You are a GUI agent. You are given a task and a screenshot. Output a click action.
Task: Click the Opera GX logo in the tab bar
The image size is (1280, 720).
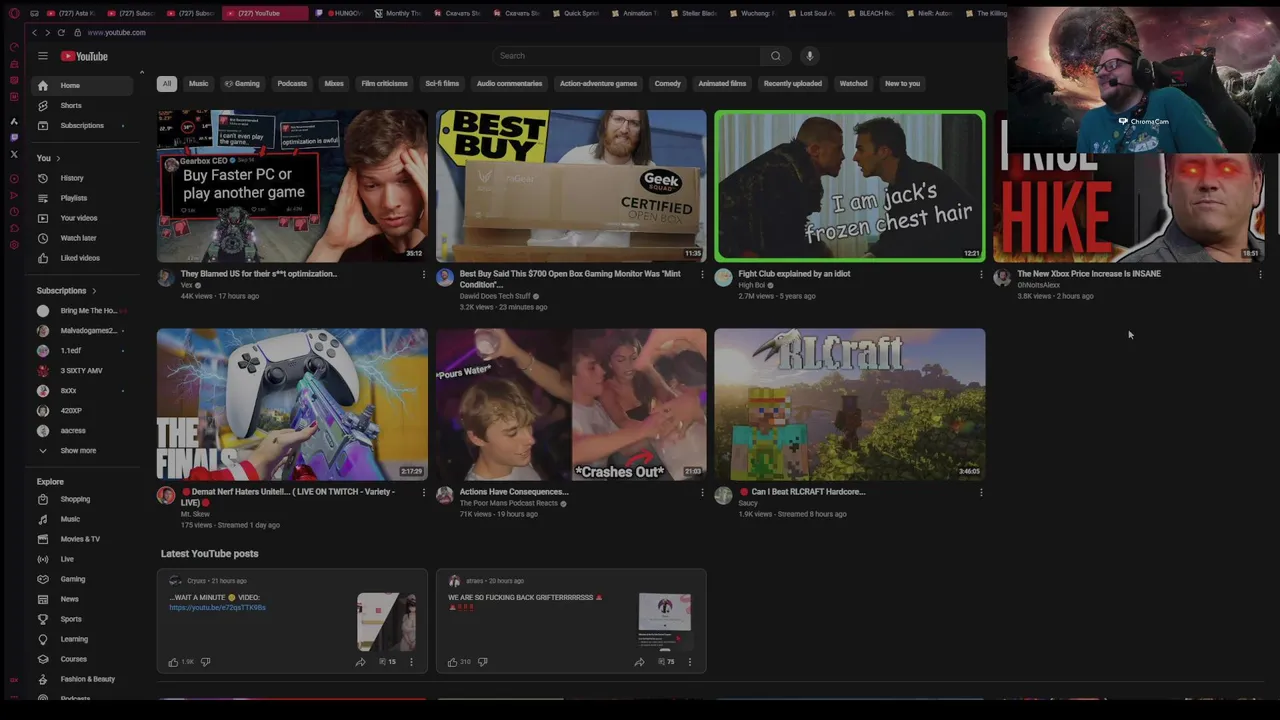pos(14,13)
